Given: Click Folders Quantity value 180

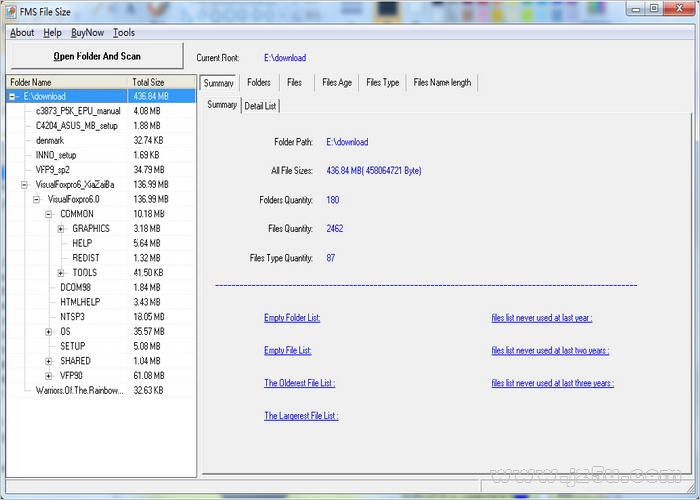Looking at the screenshot, I should (333, 200).
